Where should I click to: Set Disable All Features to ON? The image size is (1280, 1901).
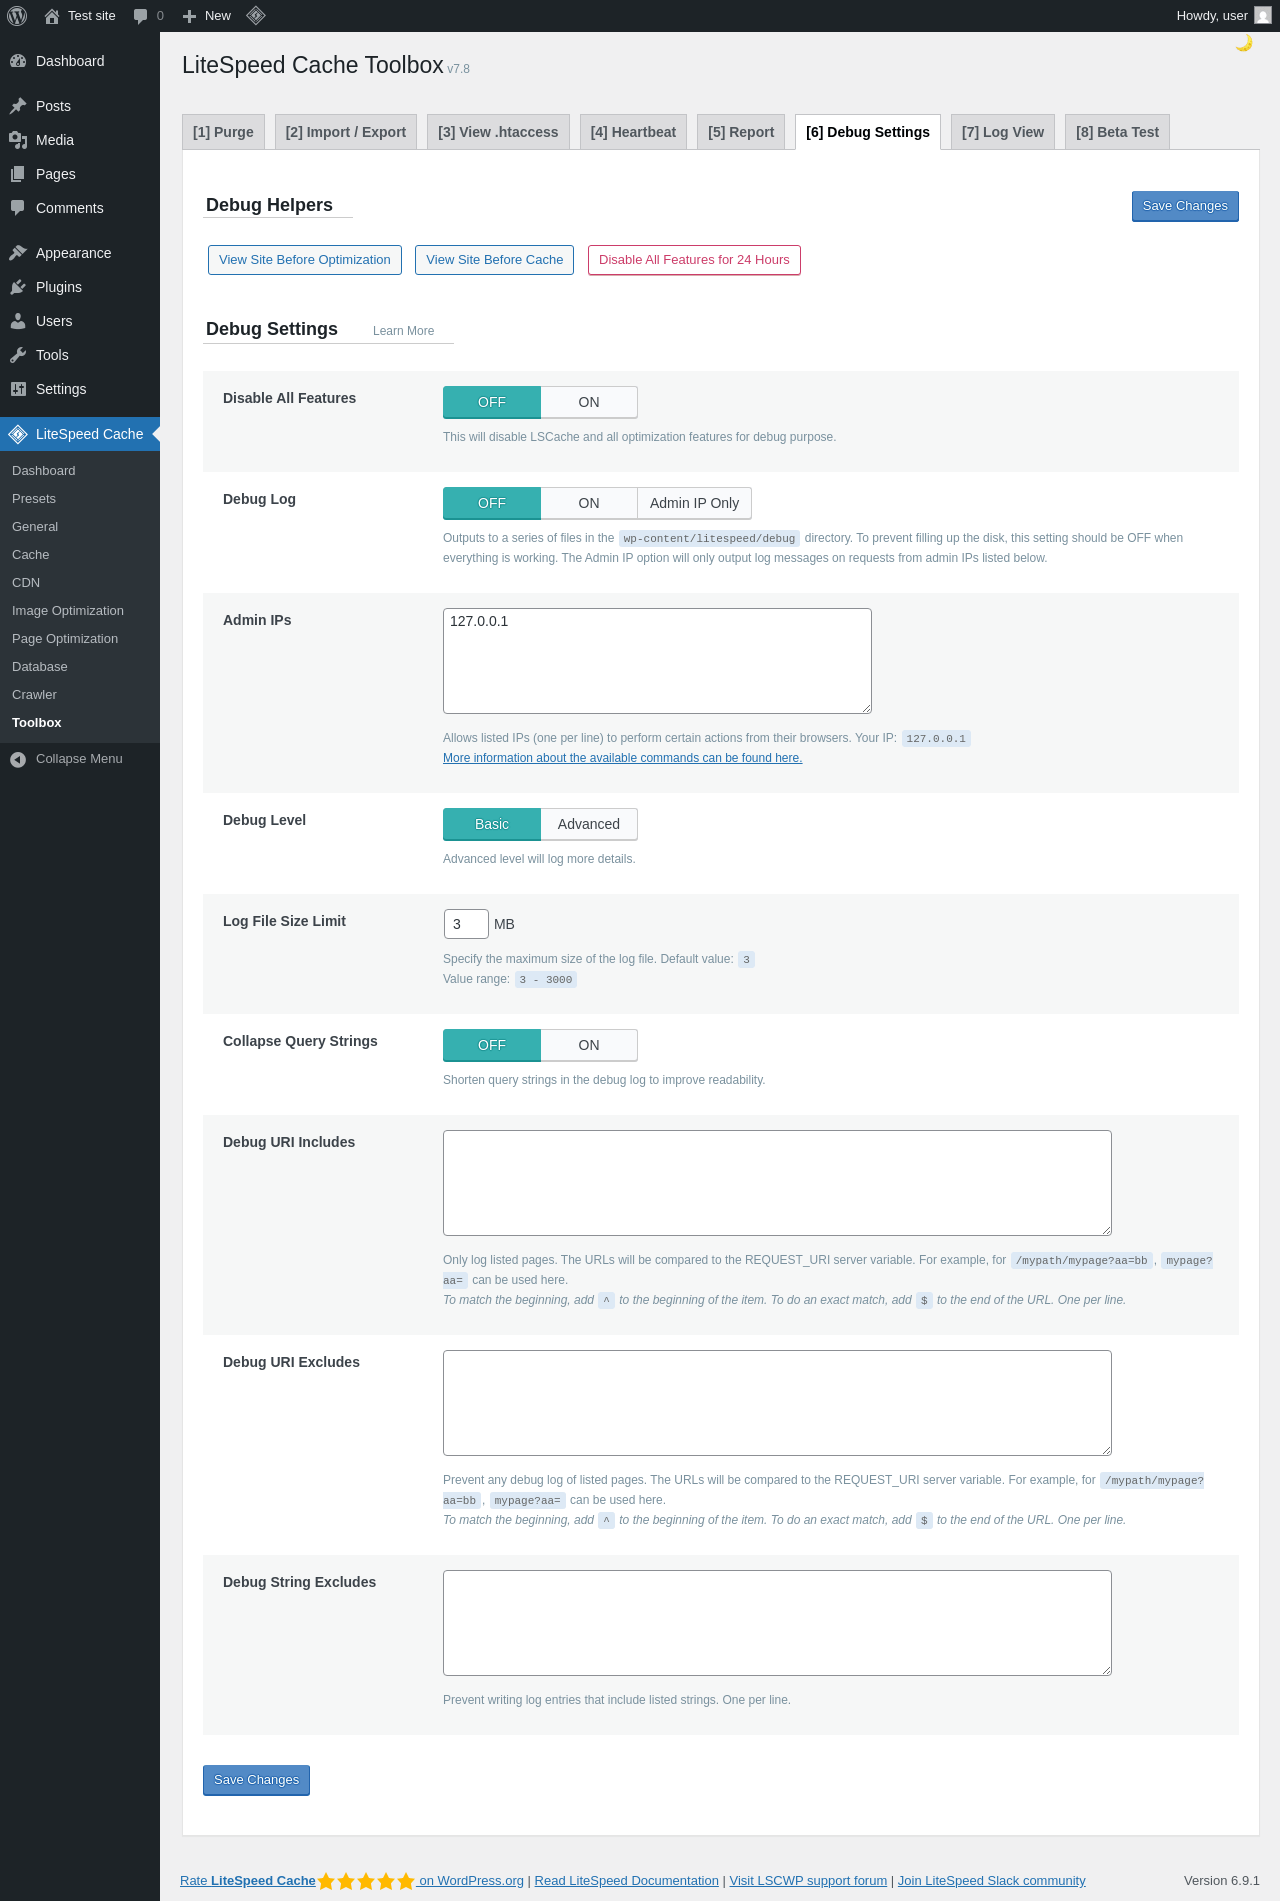pos(589,402)
